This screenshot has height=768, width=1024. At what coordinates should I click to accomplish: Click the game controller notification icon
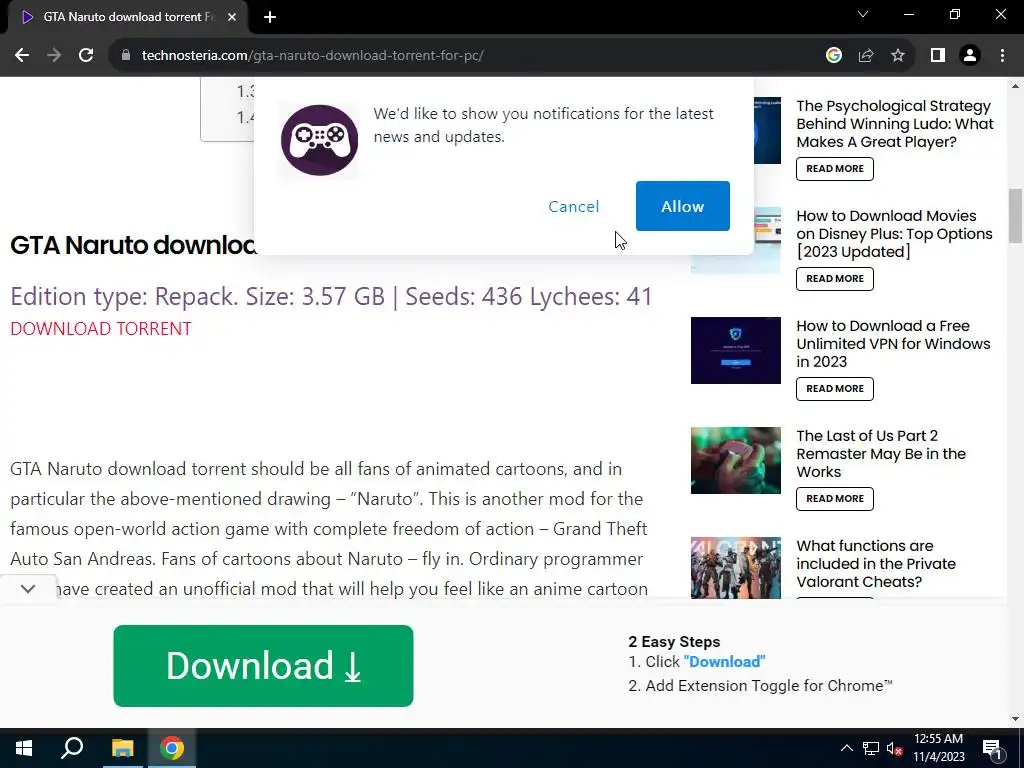pyautogui.click(x=319, y=140)
